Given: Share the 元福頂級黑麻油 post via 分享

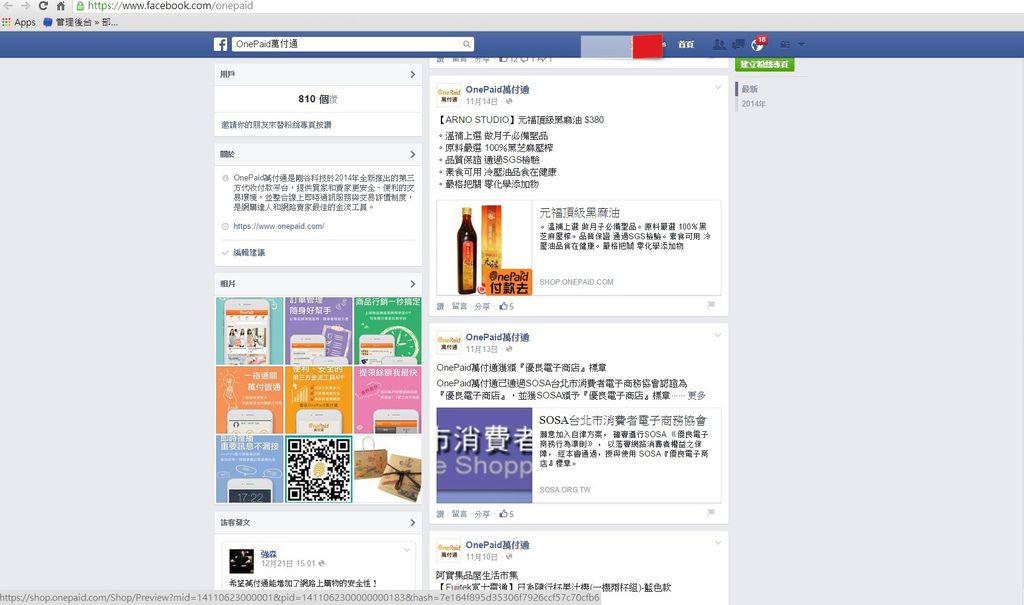Looking at the screenshot, I should point(482,306).
